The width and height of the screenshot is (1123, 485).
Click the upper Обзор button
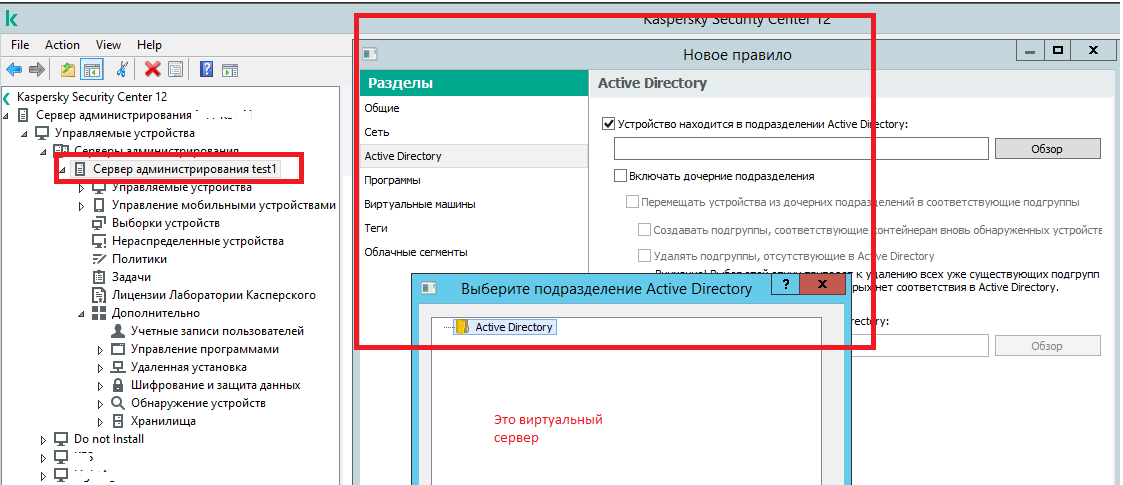pyautogui.click(x=1047, y=149)
